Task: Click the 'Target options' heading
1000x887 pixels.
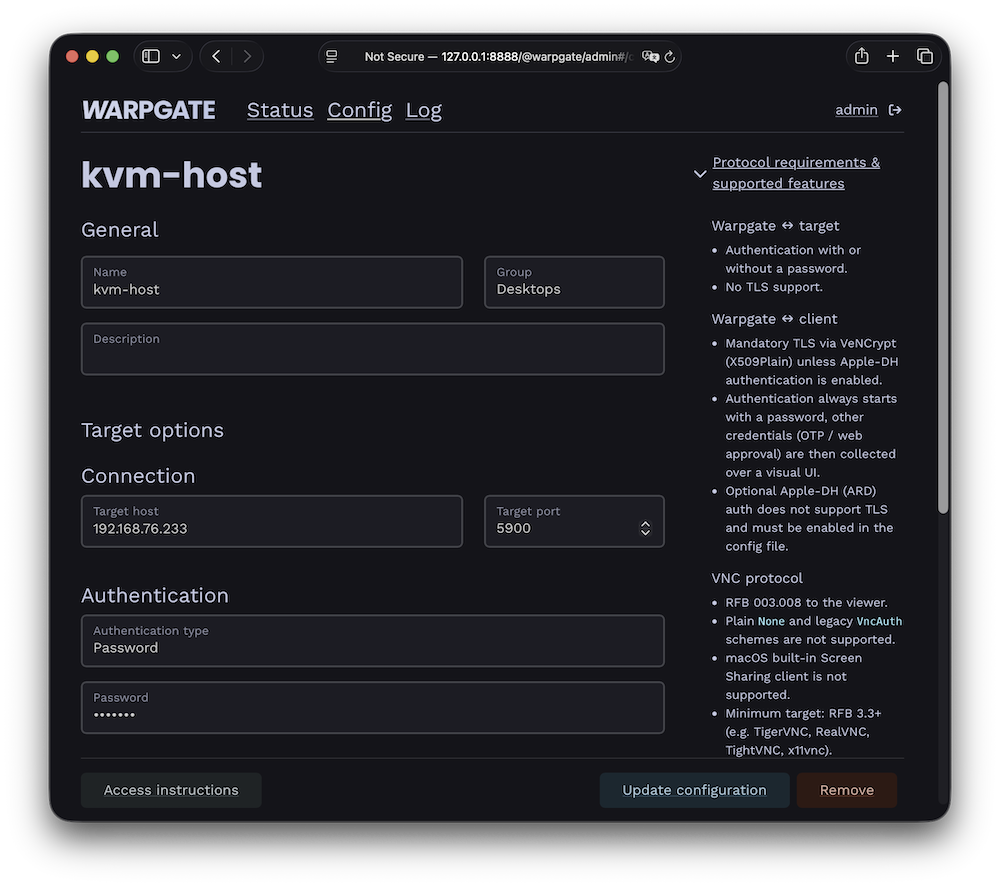Action: pyautogui.click(x=152, y=430)
